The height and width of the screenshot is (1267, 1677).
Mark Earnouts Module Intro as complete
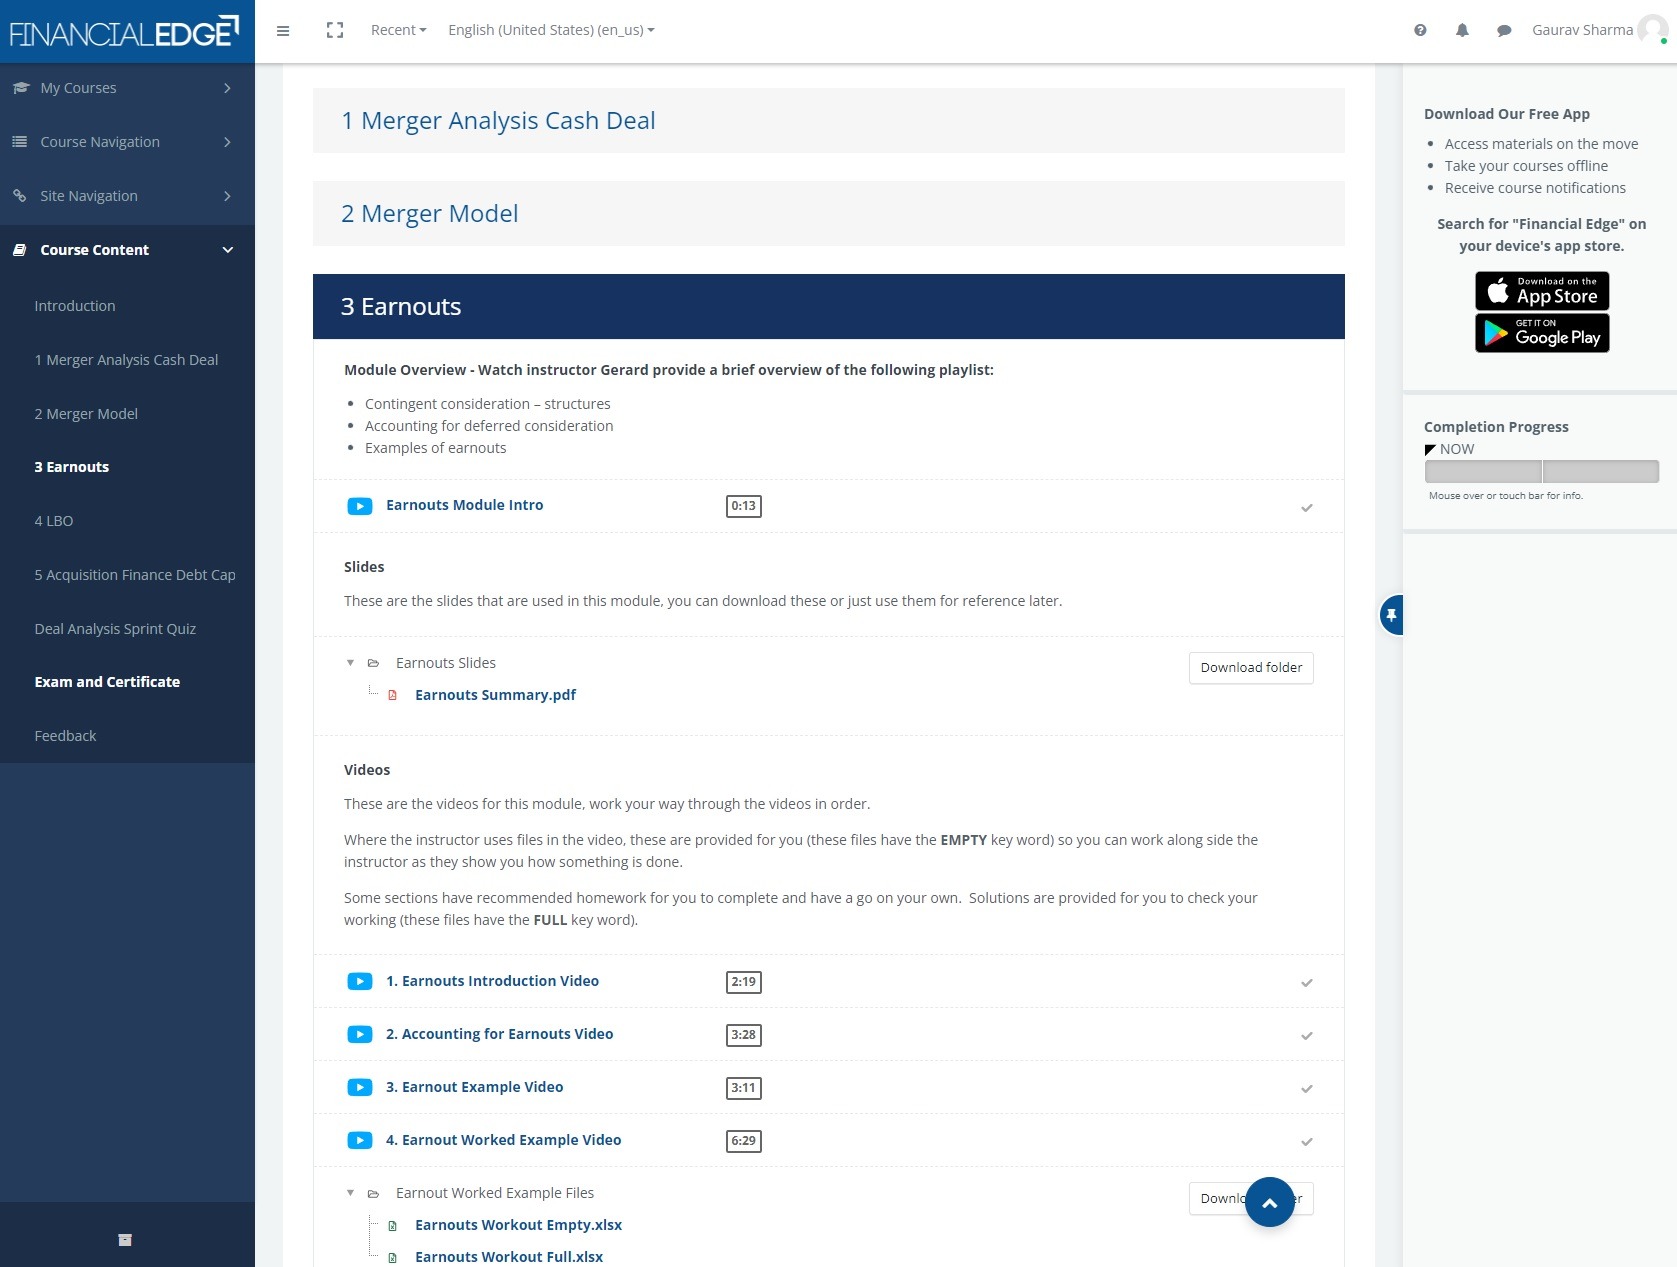[1306, 508]
